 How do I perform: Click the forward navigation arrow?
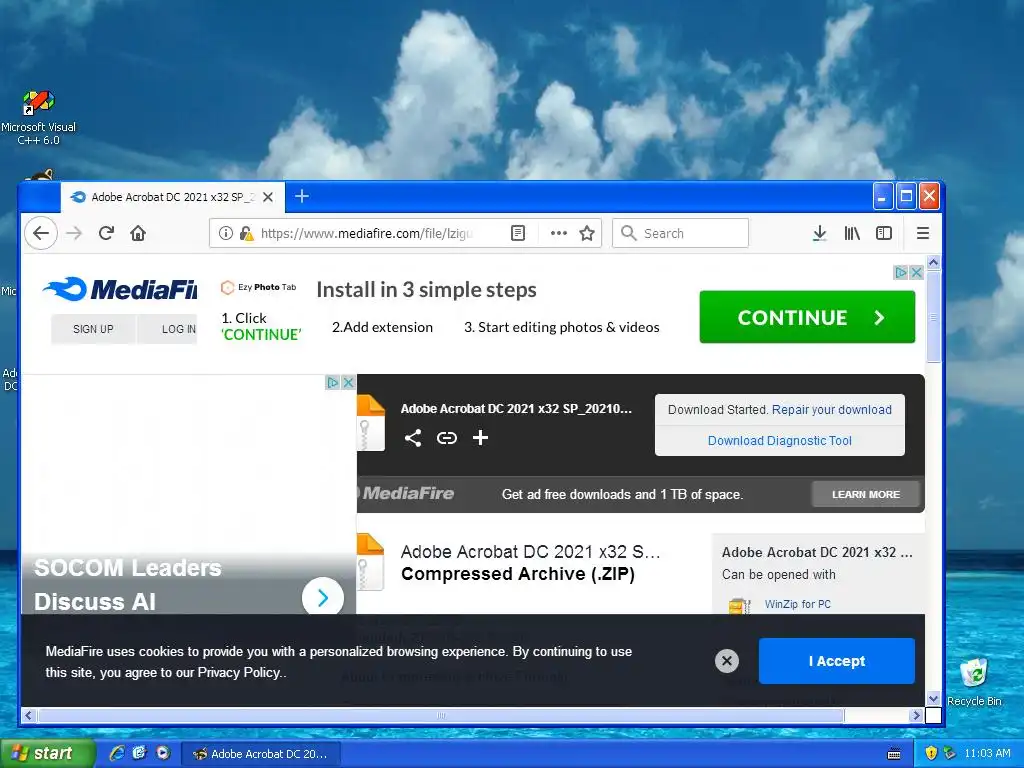tap(74, 233)
